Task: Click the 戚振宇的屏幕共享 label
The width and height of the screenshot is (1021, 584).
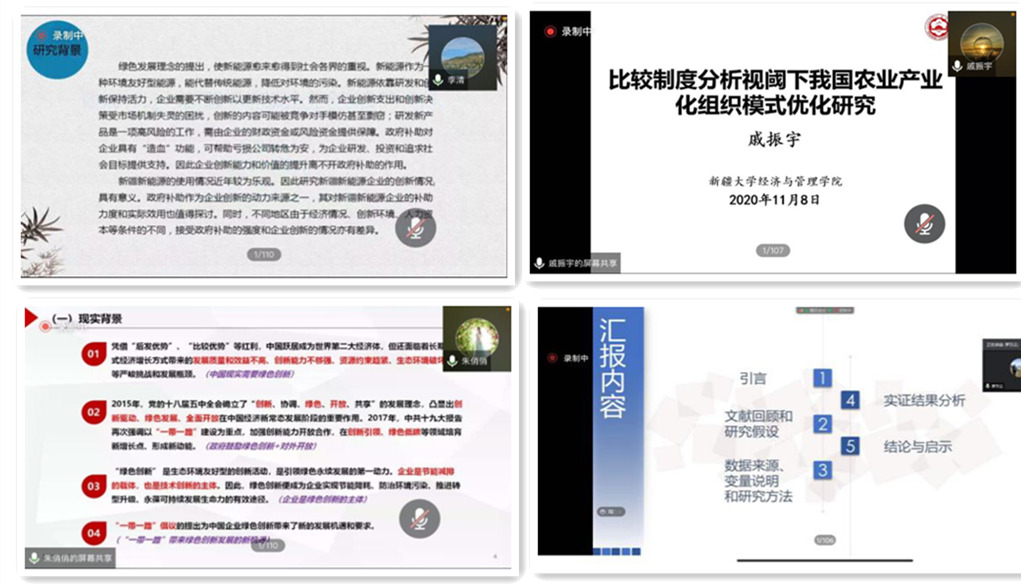Action: pos(576,264)
